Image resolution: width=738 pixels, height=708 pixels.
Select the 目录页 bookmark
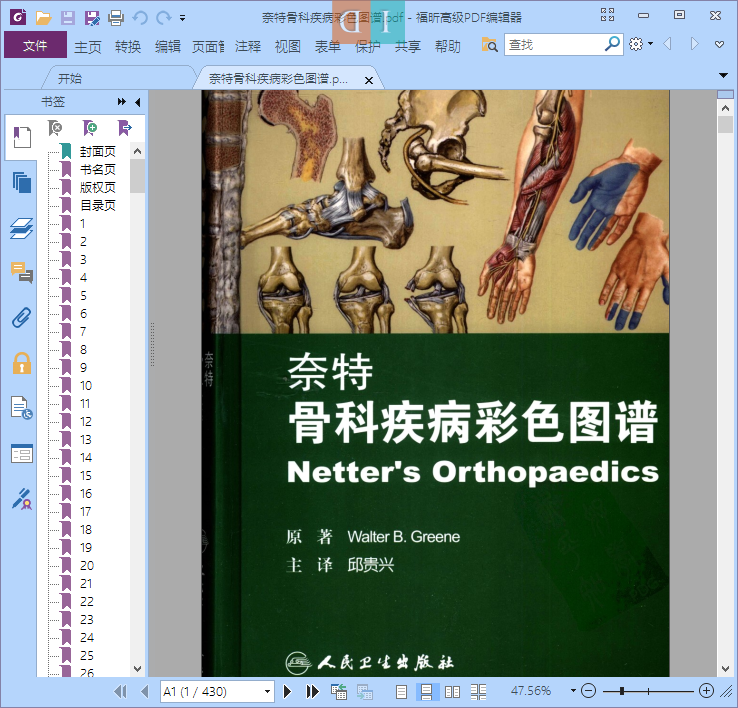[97, 205]
